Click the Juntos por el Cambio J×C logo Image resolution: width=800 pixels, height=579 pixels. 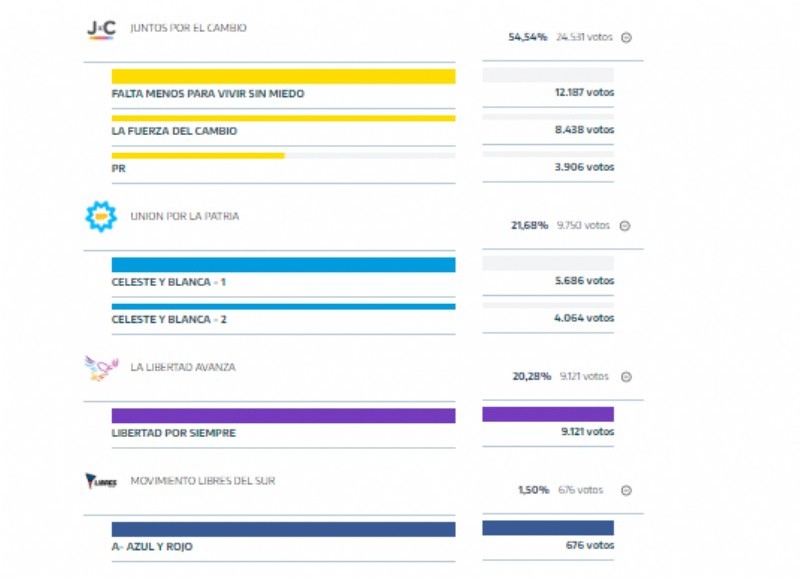(102, 29)
